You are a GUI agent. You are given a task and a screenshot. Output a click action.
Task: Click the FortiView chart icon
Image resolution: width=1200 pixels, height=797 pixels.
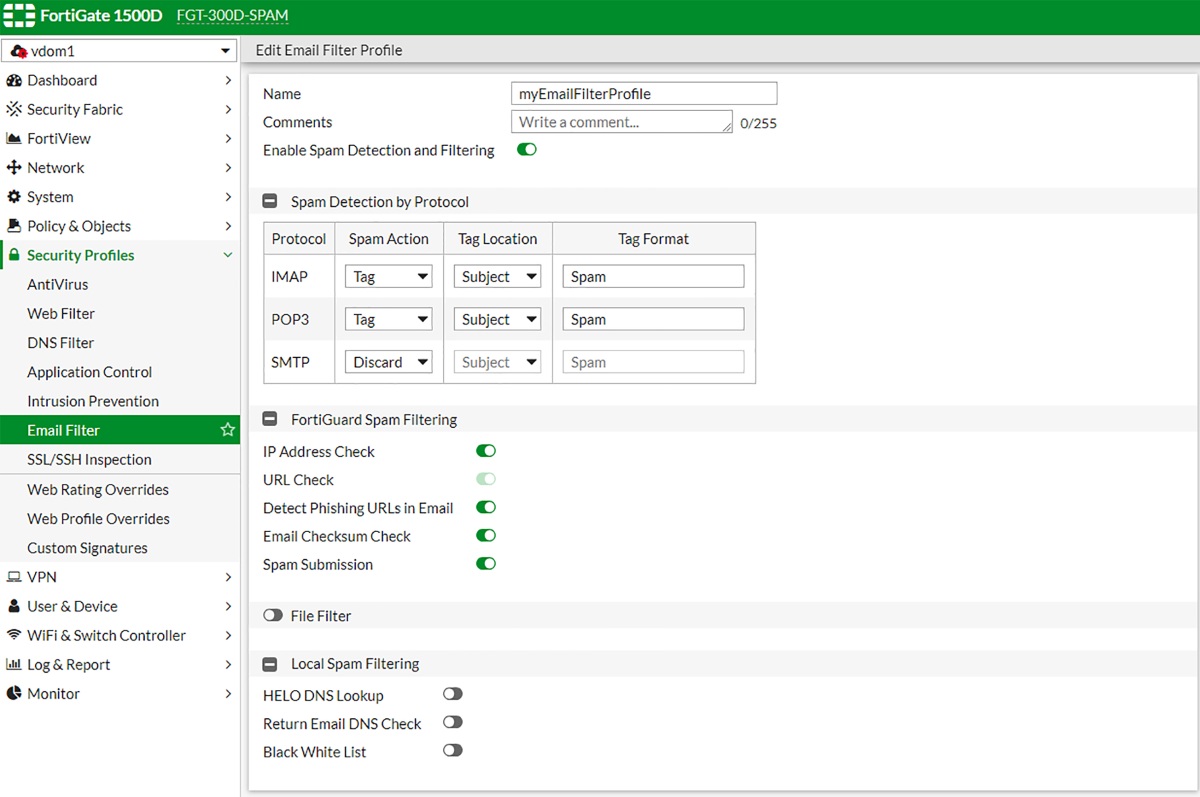[14, 138]
